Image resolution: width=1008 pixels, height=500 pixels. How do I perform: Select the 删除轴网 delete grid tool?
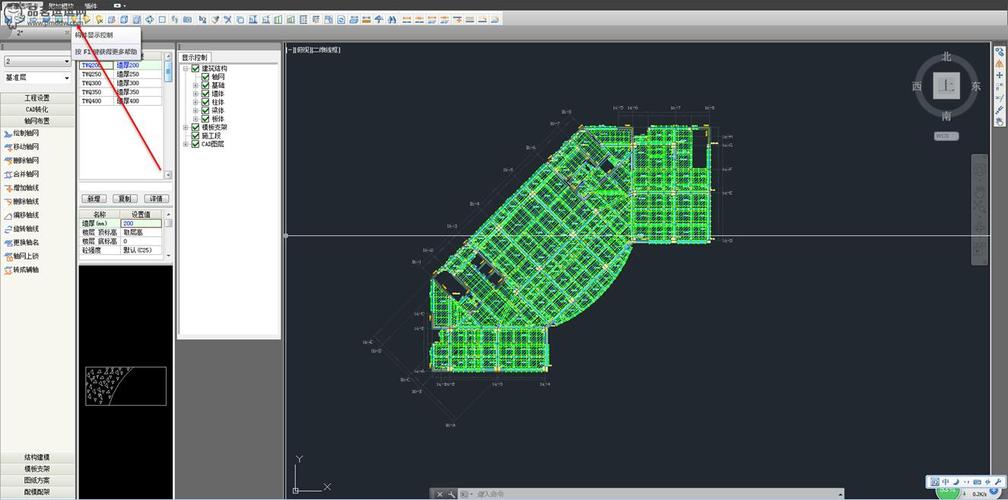pos(22,160)
